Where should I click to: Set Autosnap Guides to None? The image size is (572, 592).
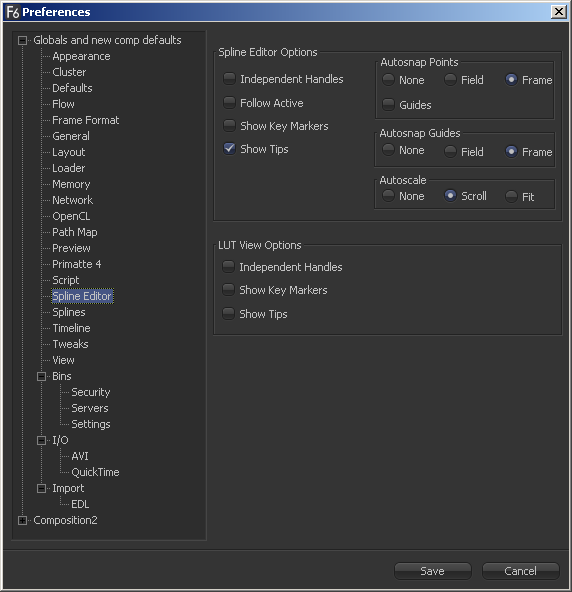tap(388, 150)
